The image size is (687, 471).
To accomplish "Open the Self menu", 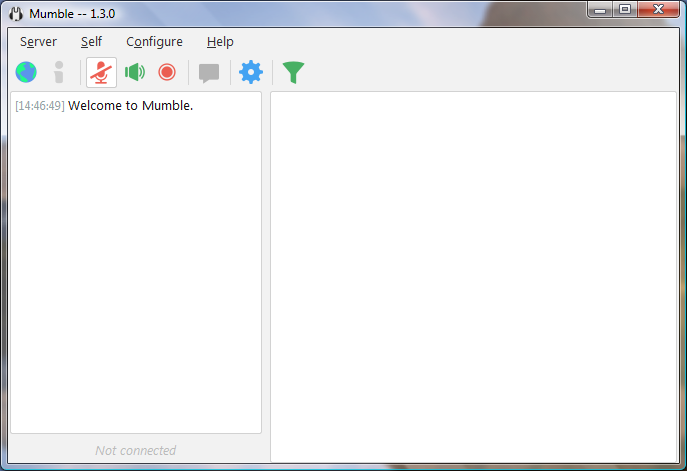I will pos(91,42).
